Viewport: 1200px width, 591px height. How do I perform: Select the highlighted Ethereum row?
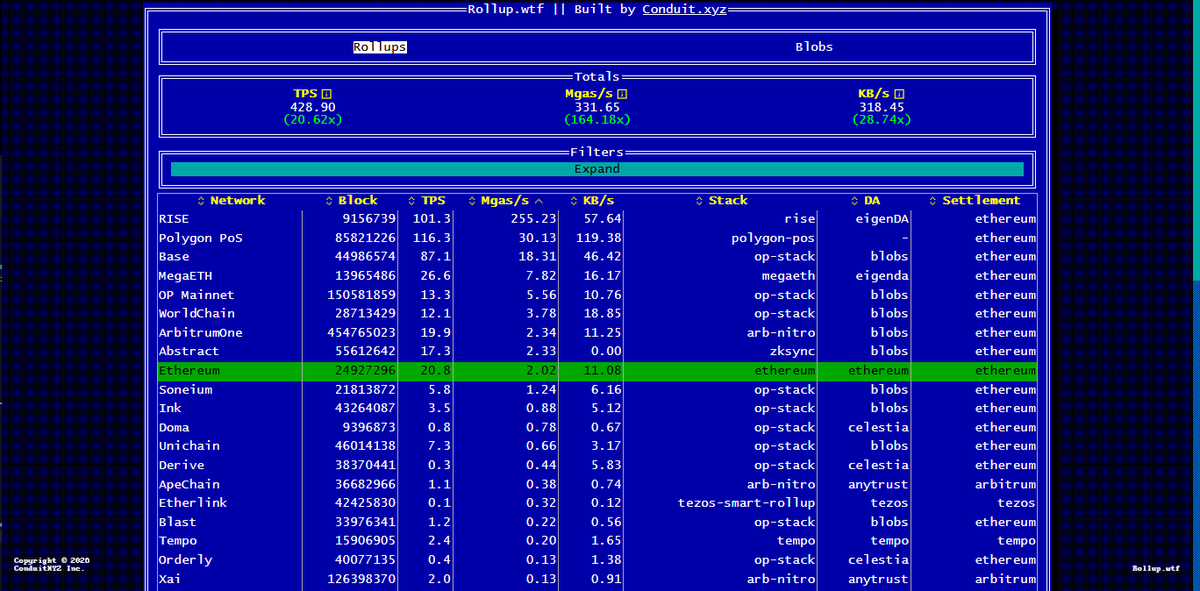597,371
